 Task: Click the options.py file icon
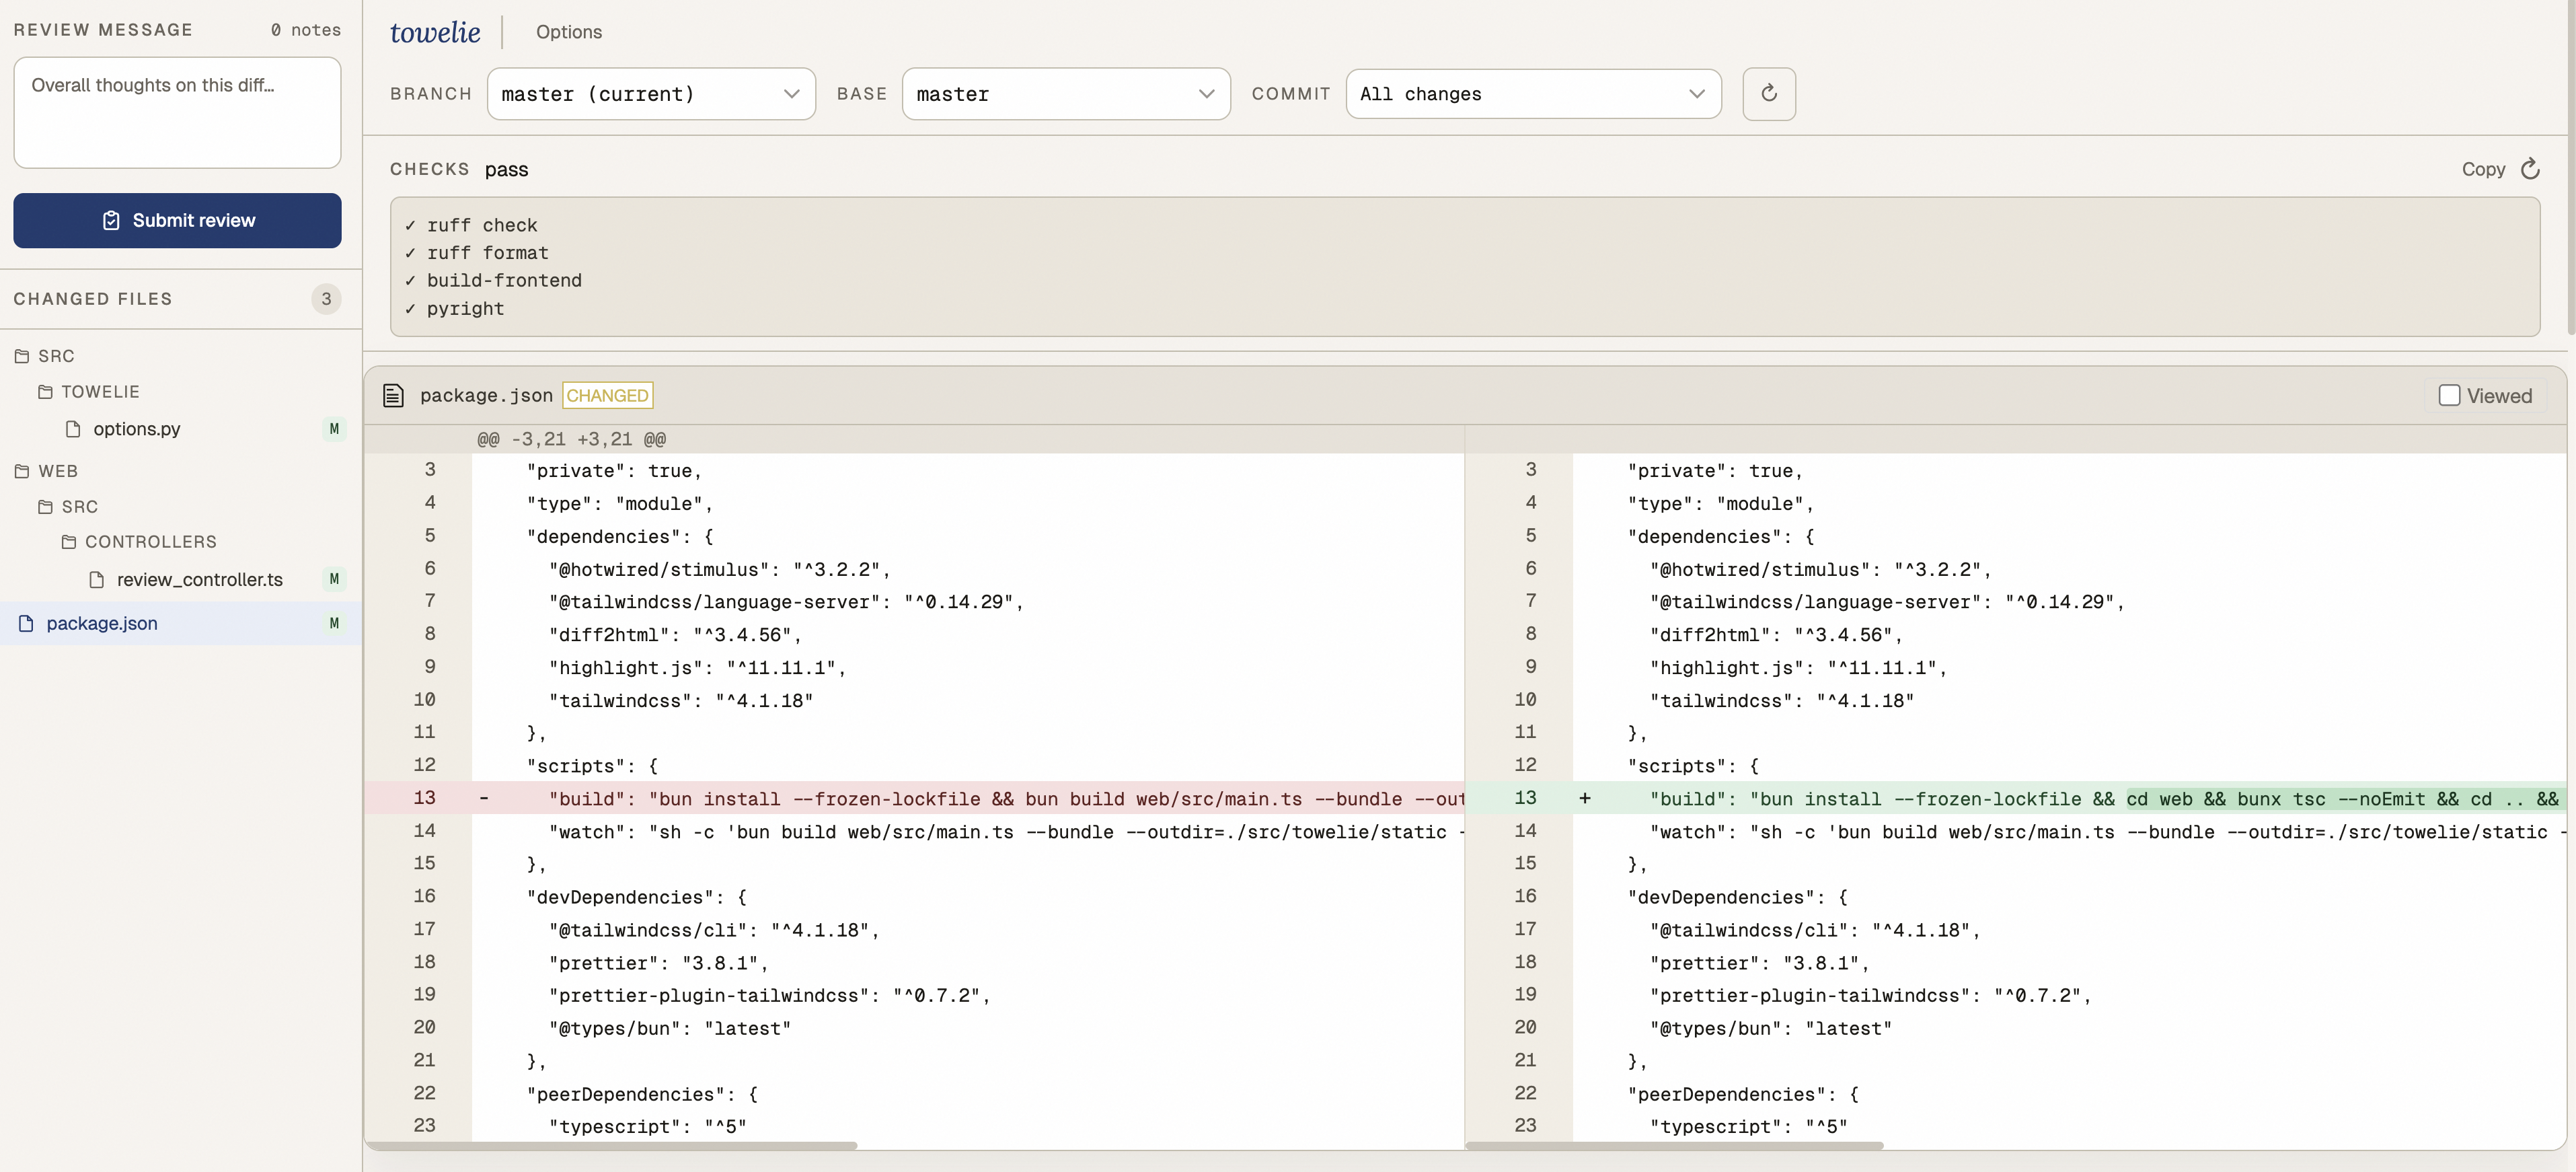[73, 429]
